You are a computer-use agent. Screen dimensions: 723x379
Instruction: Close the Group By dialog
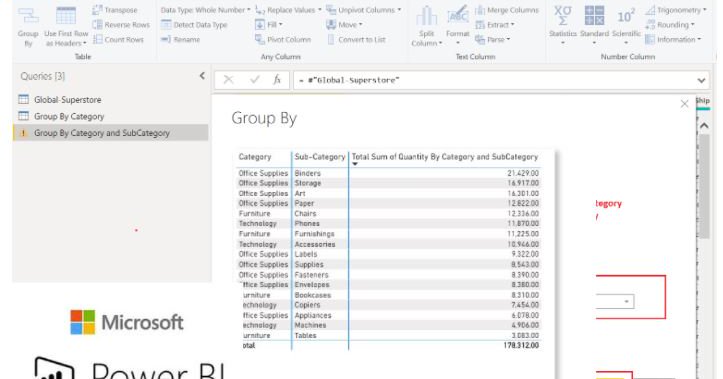[x=684, y=104]
